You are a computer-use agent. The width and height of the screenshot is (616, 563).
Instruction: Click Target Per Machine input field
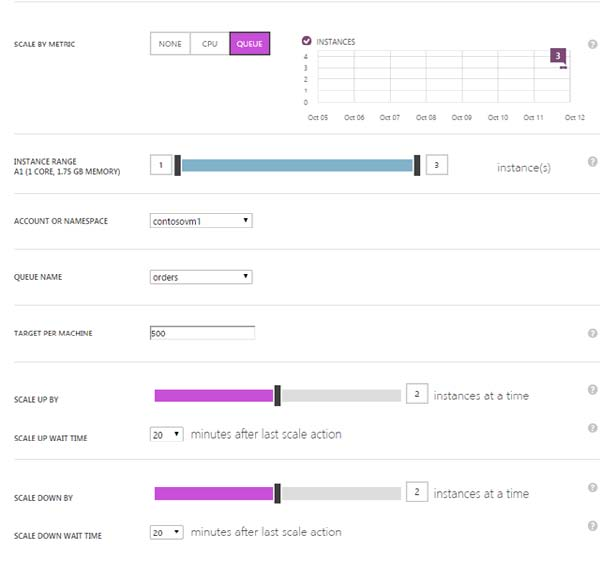202,333
